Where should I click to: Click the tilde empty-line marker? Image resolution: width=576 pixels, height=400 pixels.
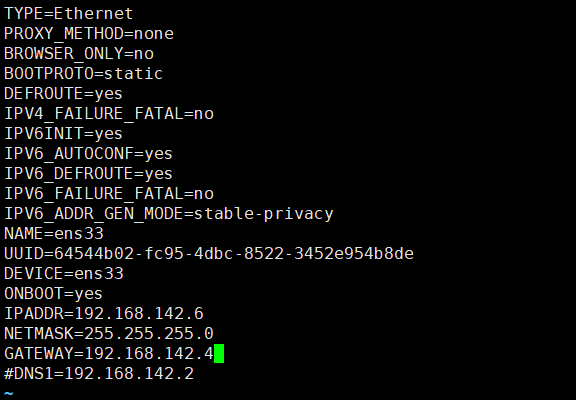9,393
